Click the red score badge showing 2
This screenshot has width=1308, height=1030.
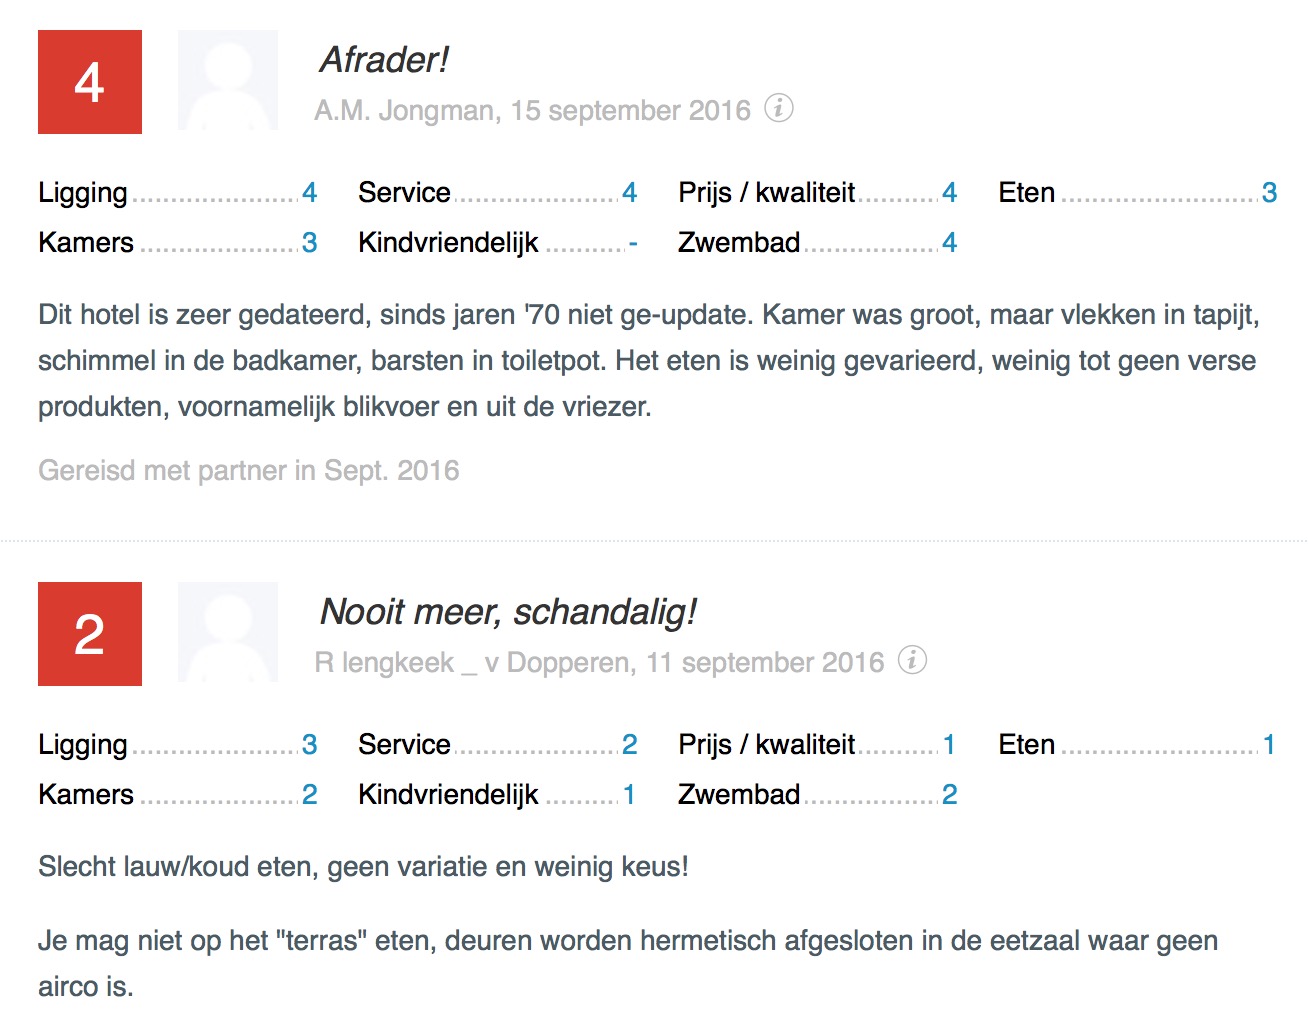[x=90, y=634]
